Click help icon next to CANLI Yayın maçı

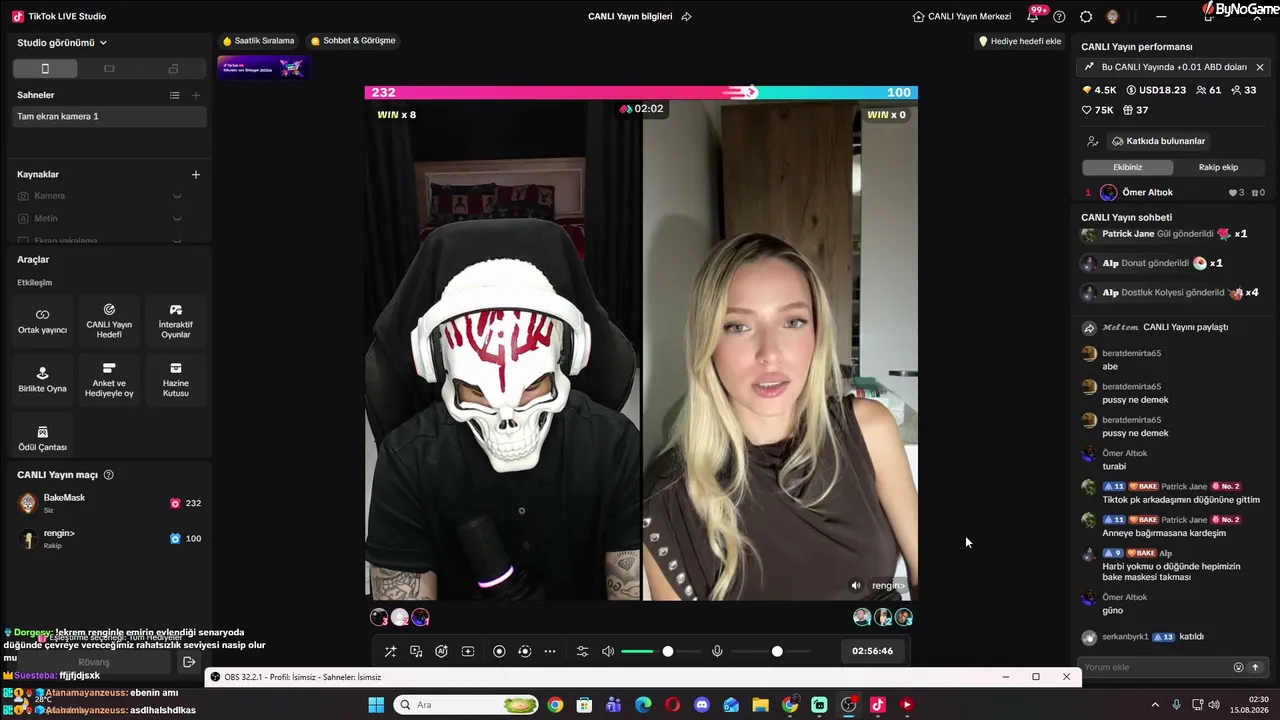pyautogui.click(x=109, y=475)
